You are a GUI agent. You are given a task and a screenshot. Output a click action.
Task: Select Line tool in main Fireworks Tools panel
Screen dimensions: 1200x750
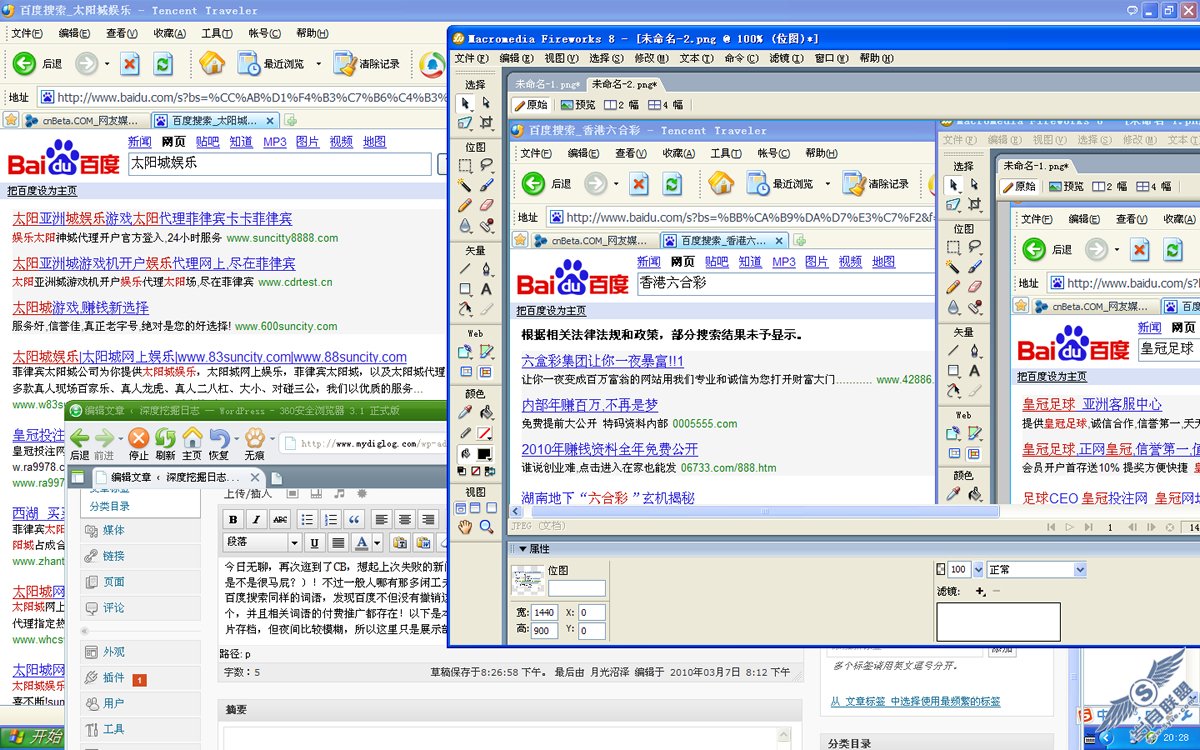(x=465, y=269)
